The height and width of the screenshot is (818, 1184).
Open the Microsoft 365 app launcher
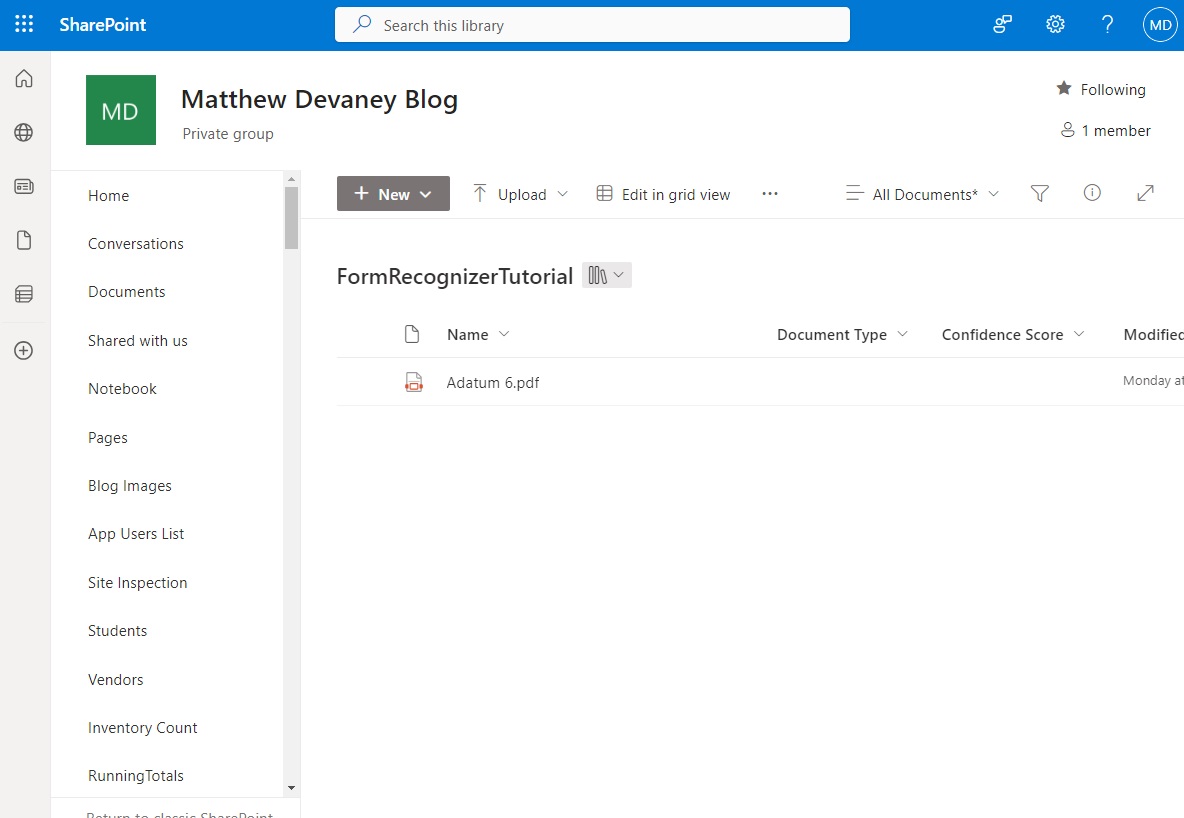click(x=24, y=24)
